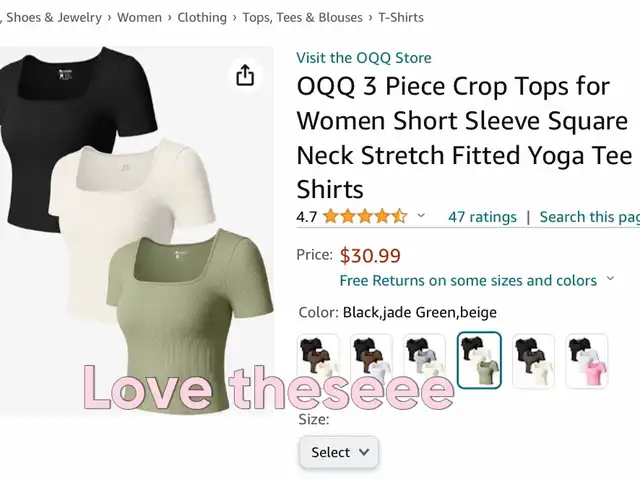Select the Black, jade Green, beige swatch

(479, 360)
